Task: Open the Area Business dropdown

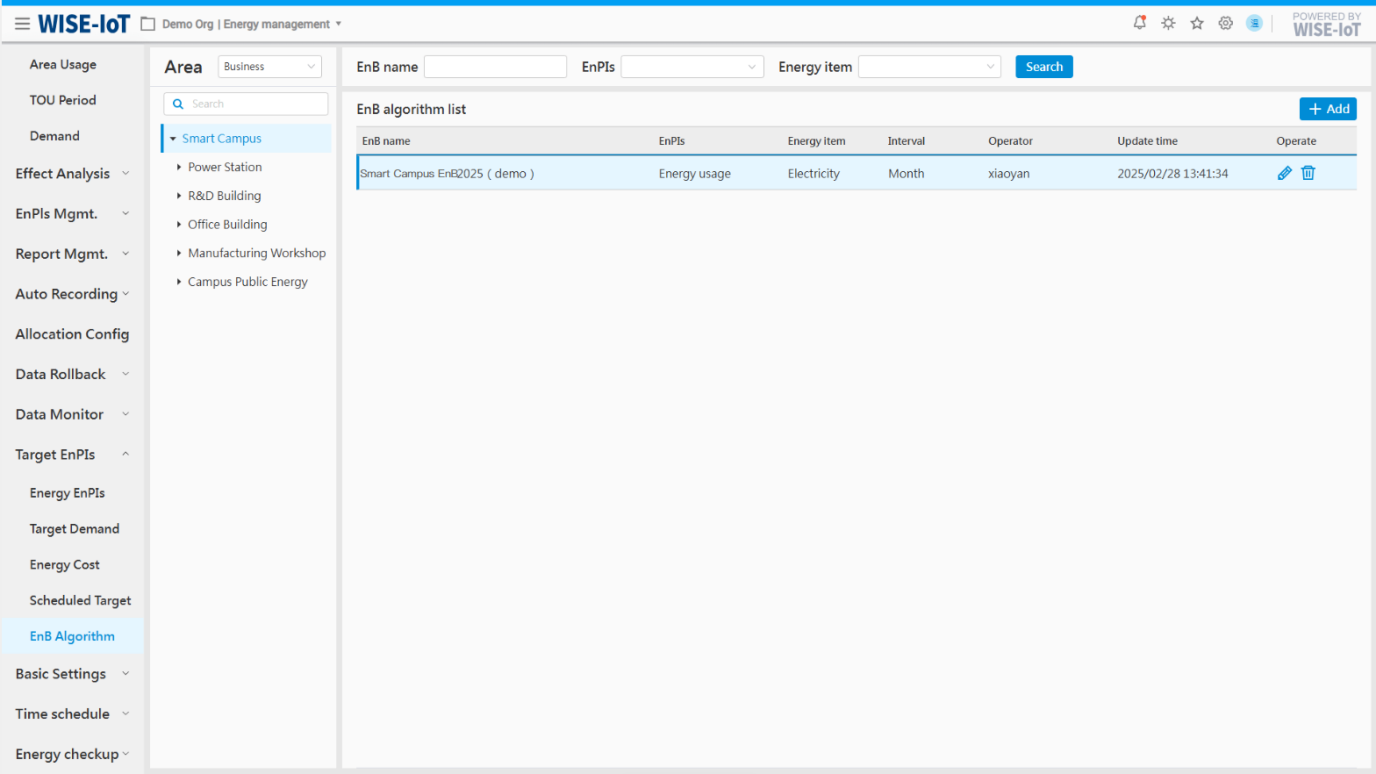Action: point(270,67)
